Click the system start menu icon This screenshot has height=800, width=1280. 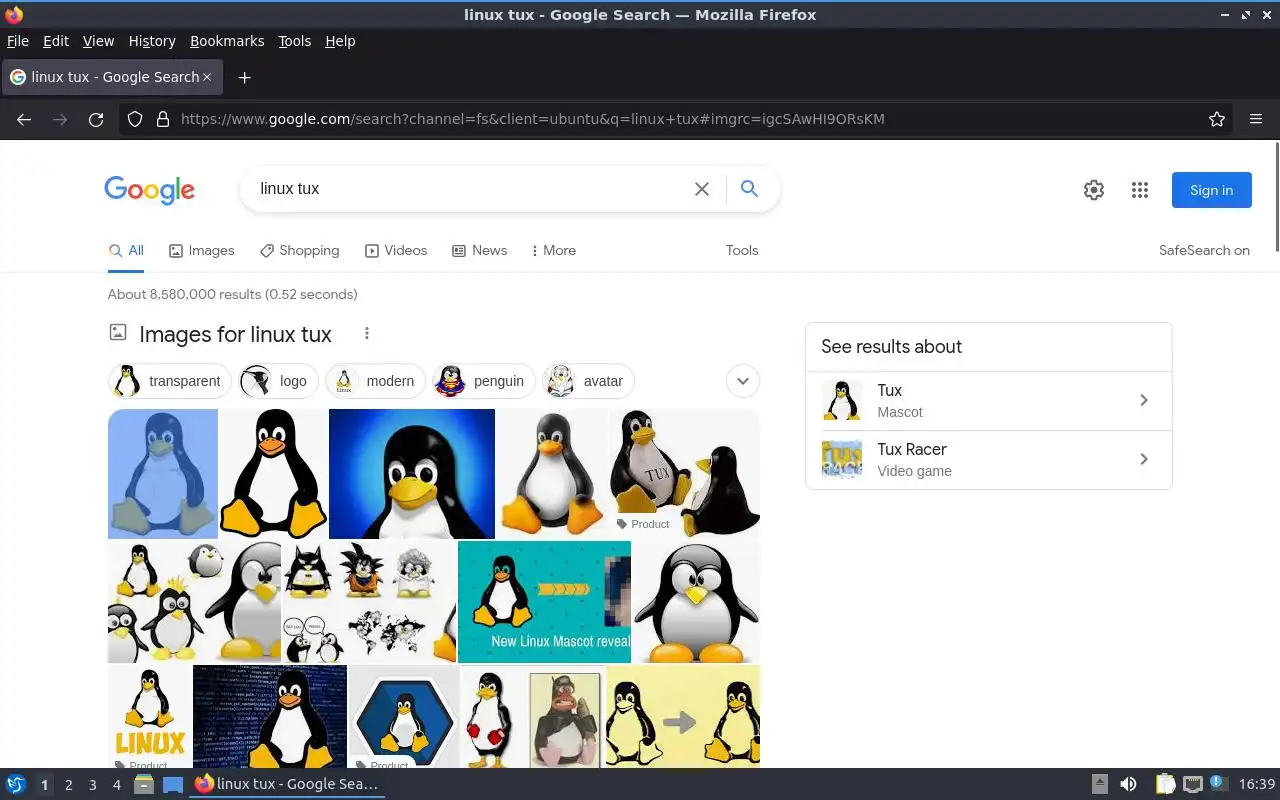tap(15, 784)
